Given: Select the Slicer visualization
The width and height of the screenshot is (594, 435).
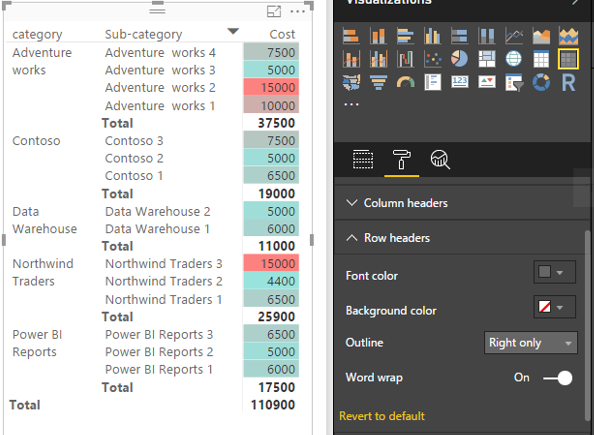Looking at the screenshot, I should pos(514,82).
